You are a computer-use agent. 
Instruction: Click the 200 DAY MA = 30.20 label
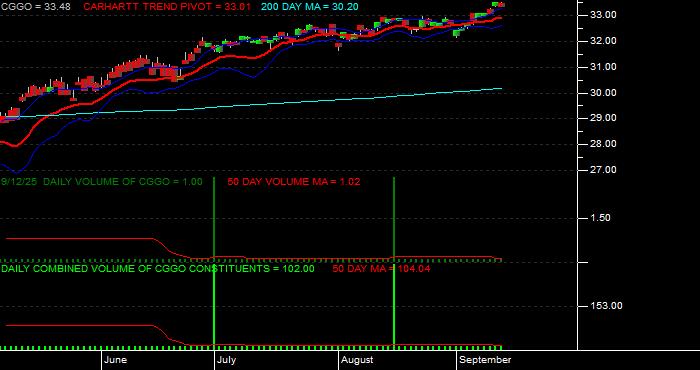click(x=309, y=7)
